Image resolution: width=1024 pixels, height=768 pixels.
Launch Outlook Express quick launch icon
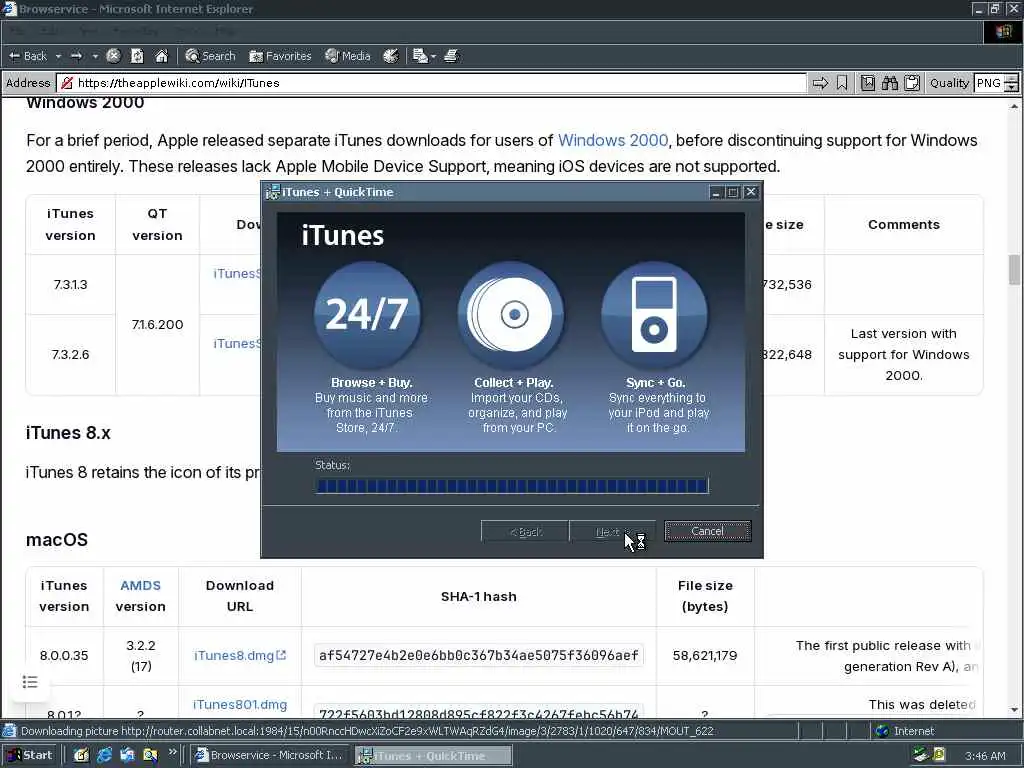pos(127,756)
